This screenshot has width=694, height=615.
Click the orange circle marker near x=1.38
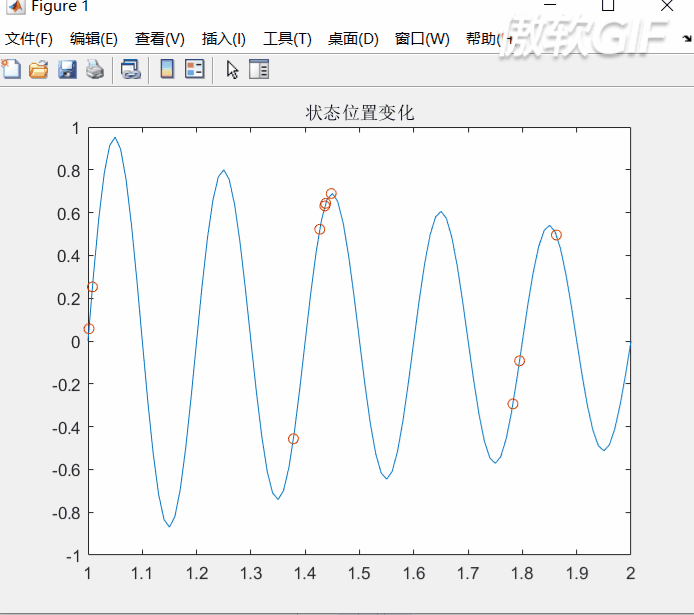pos(293,439)
